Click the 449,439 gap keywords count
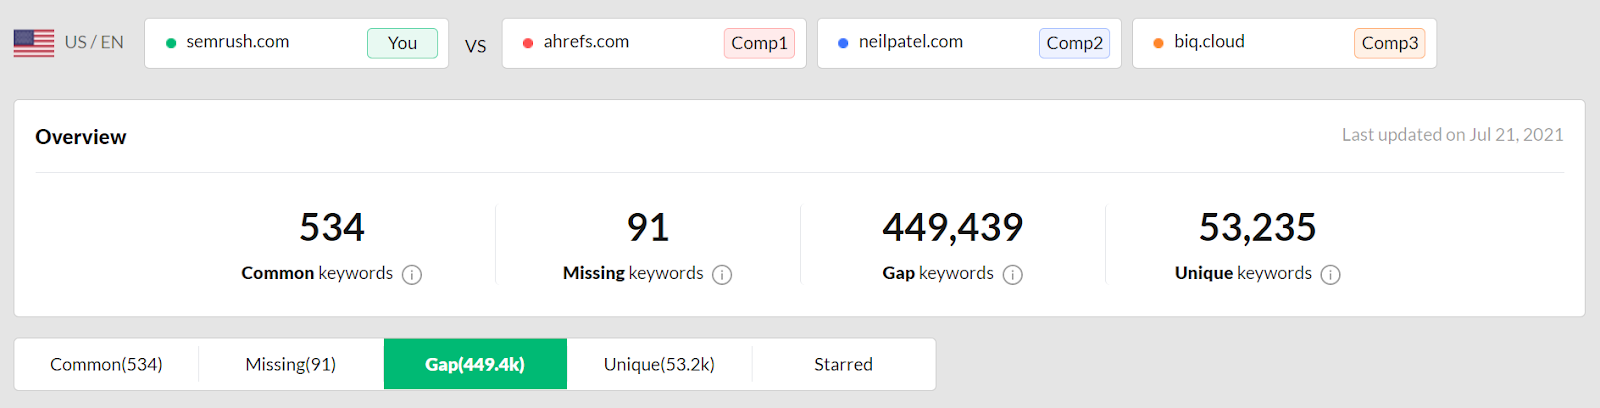Screen dimensions: 1600x408 point(953,228)
